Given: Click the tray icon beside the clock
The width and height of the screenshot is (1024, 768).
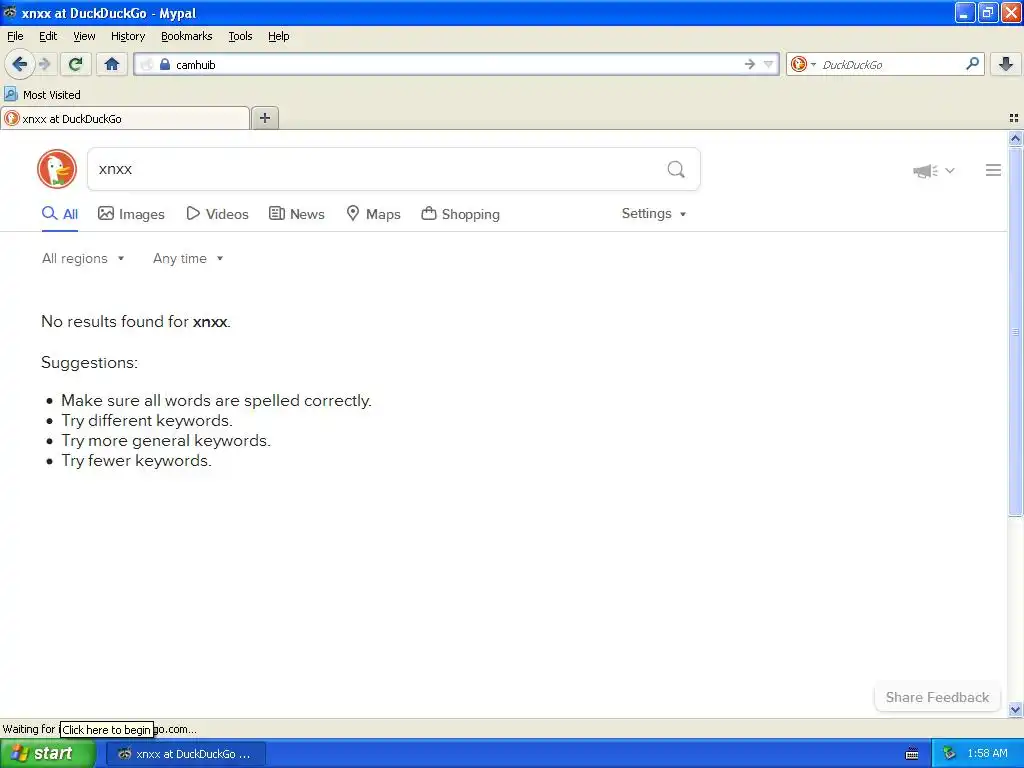Looking at the screenshot, I should (949, 754).
